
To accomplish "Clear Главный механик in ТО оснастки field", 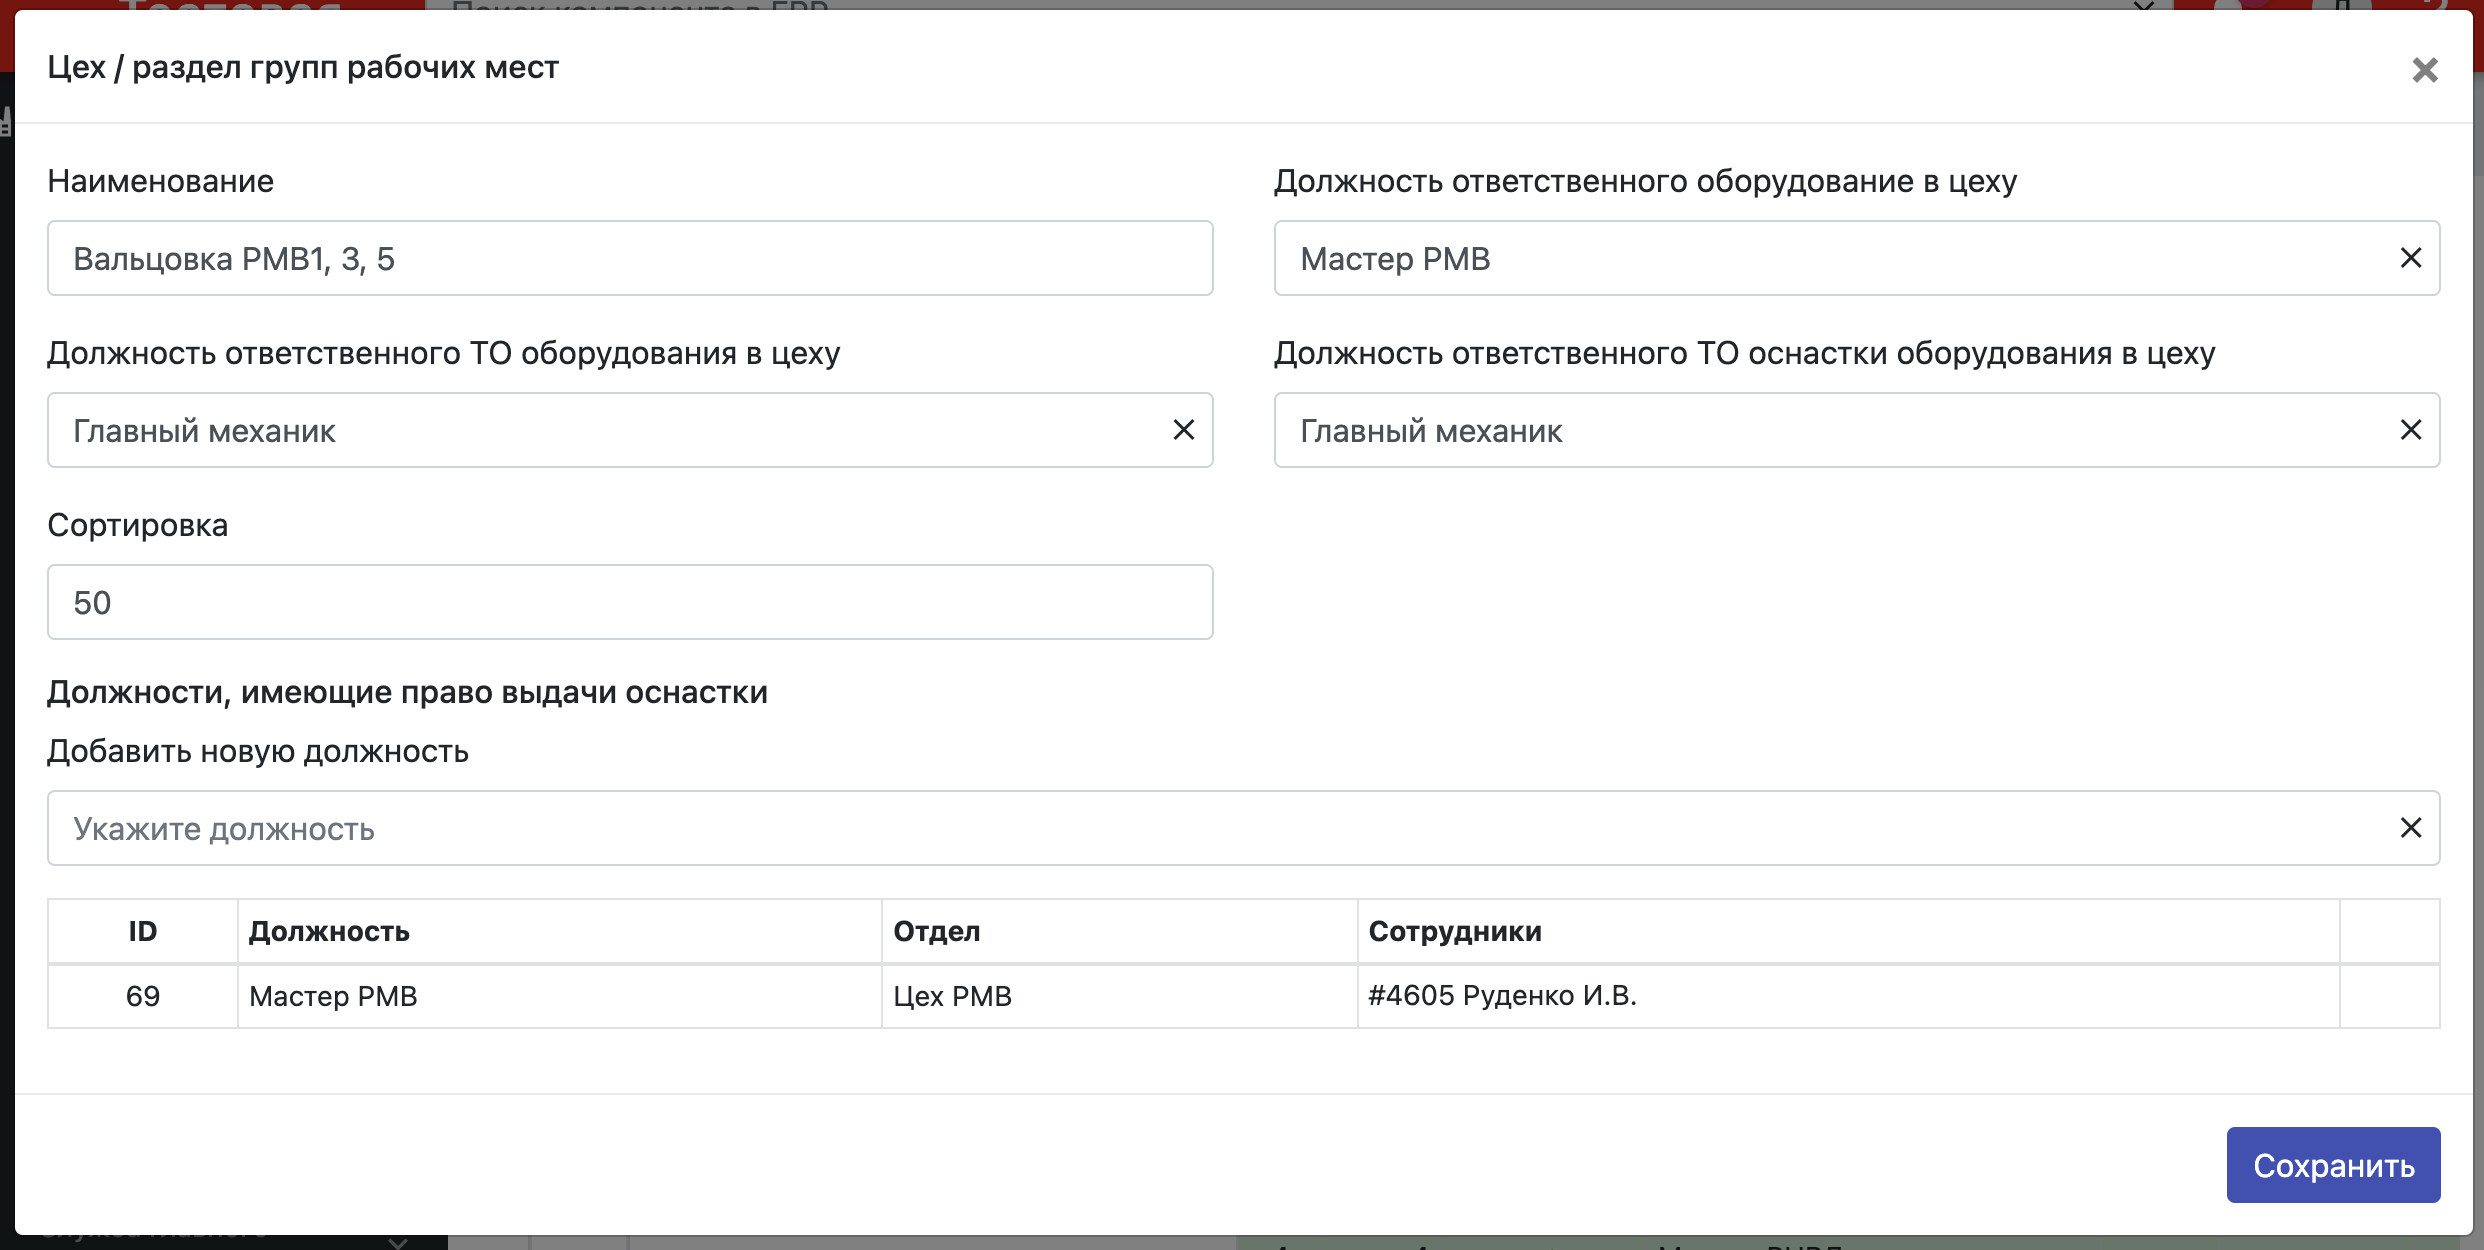I will point(2410,430).
